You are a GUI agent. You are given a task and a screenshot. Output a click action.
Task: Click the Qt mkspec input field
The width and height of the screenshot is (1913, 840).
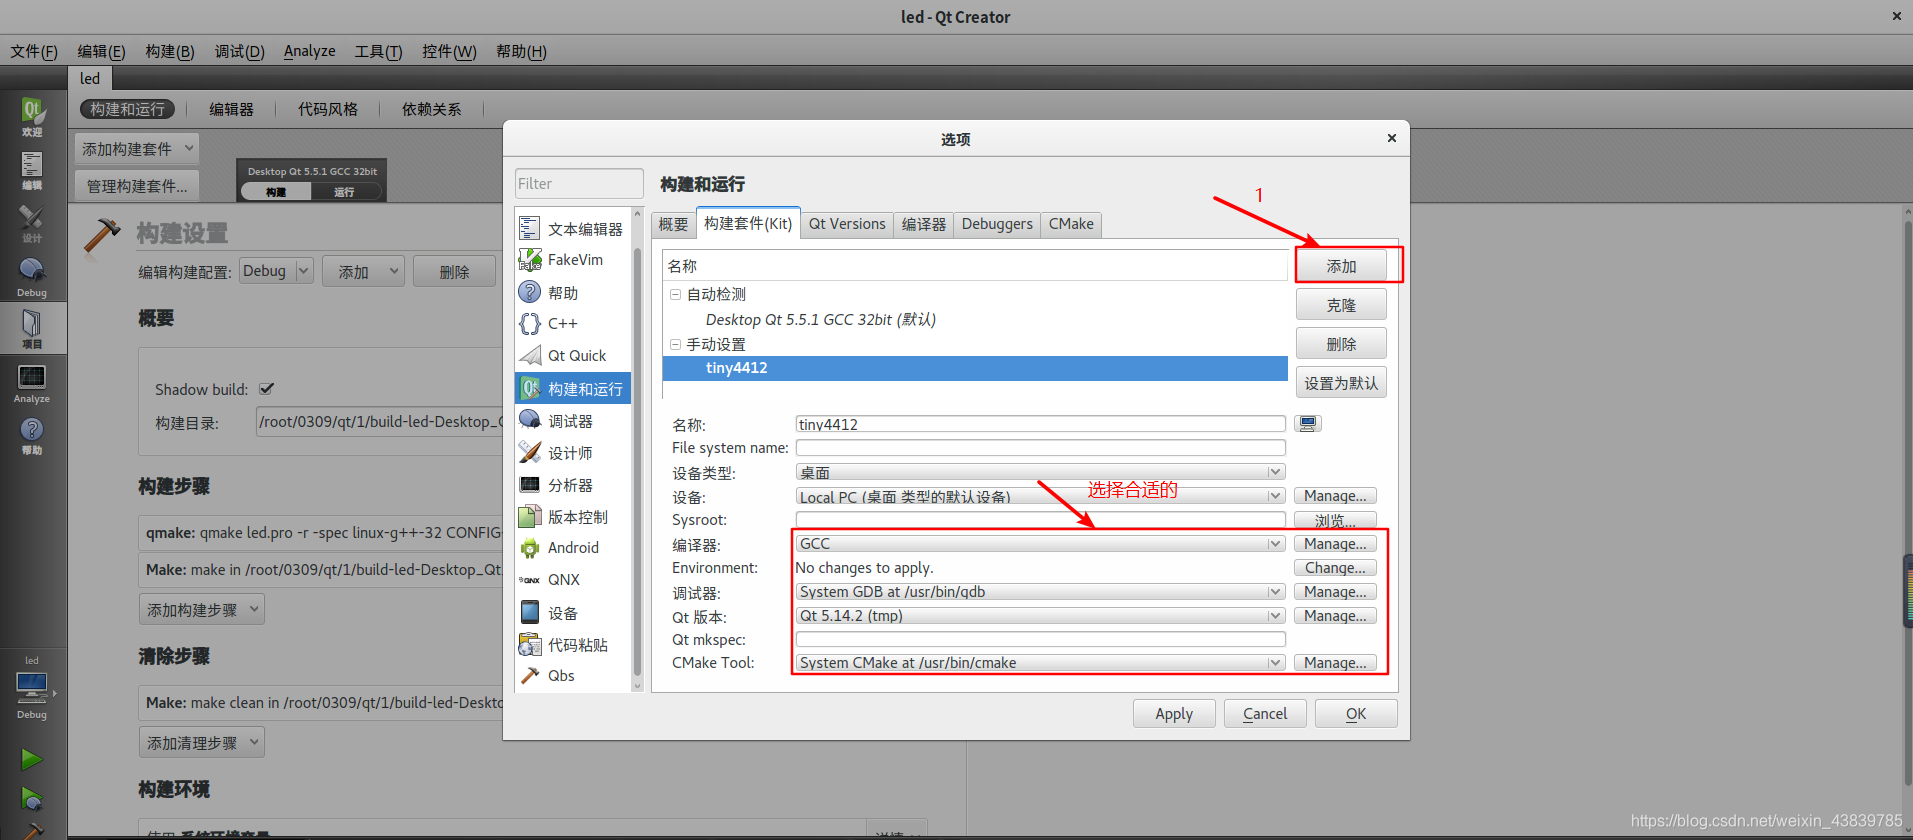coord(1040,639)
